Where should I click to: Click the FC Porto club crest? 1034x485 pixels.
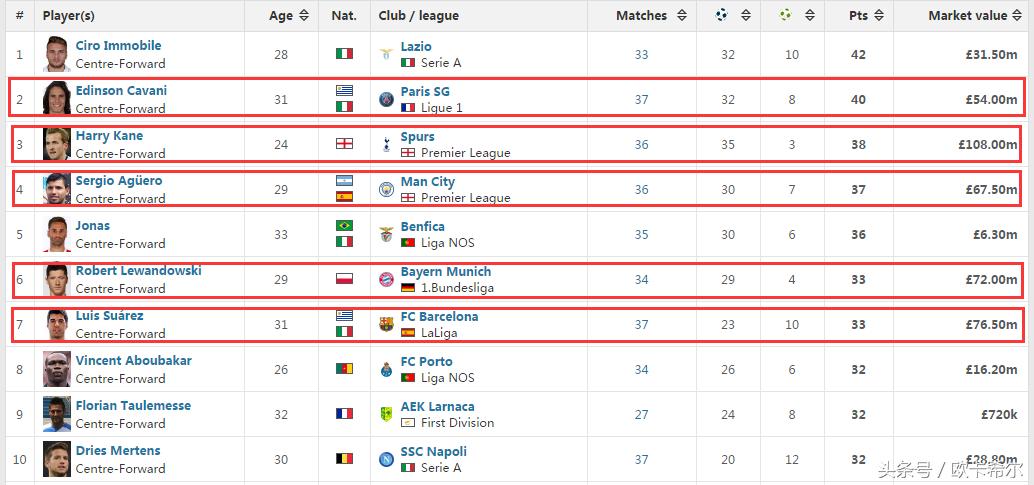(386, 369)
